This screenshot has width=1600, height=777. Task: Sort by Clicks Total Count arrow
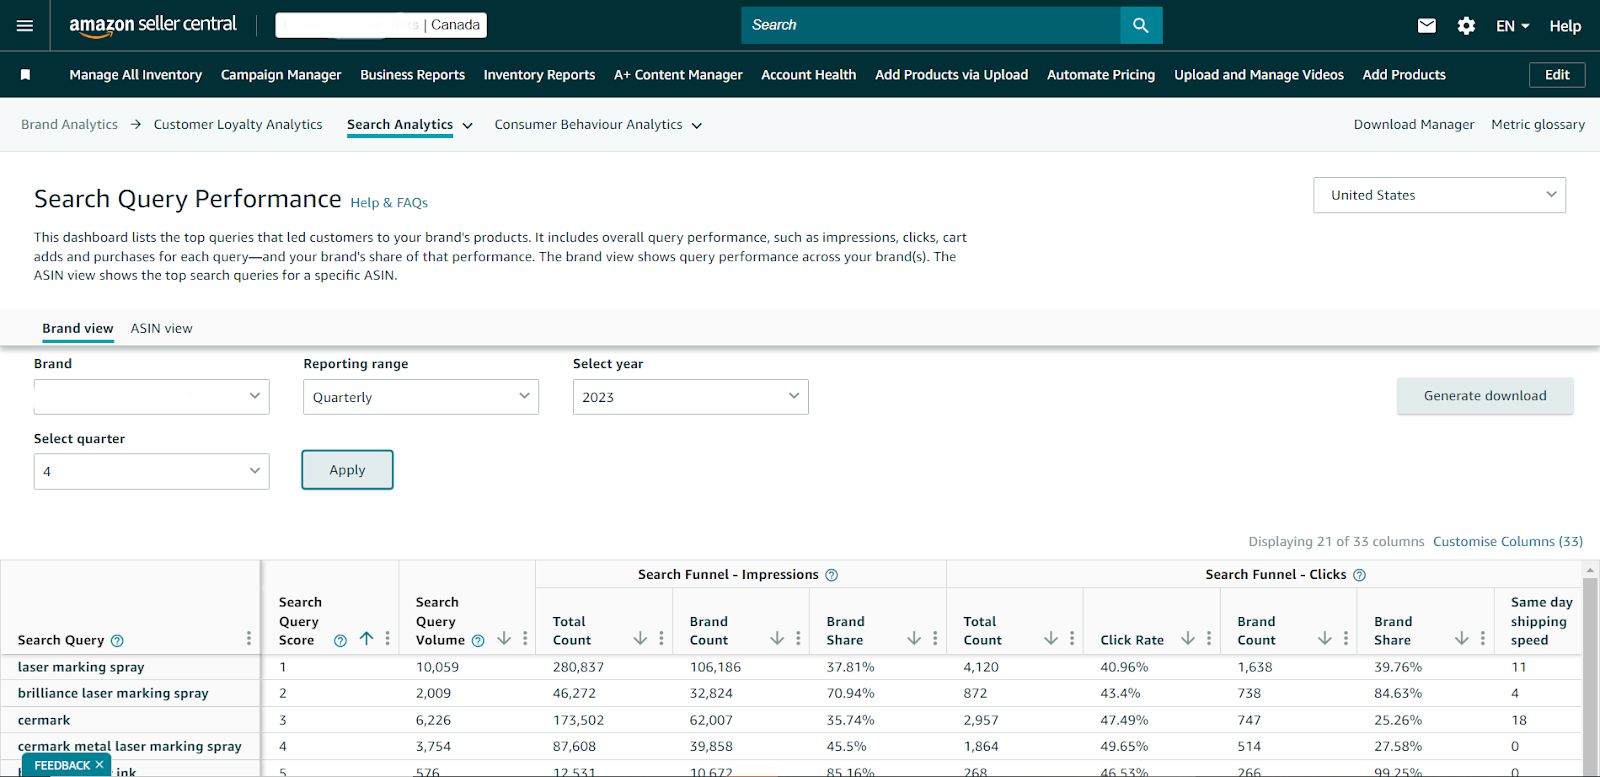click(1051, 639)
